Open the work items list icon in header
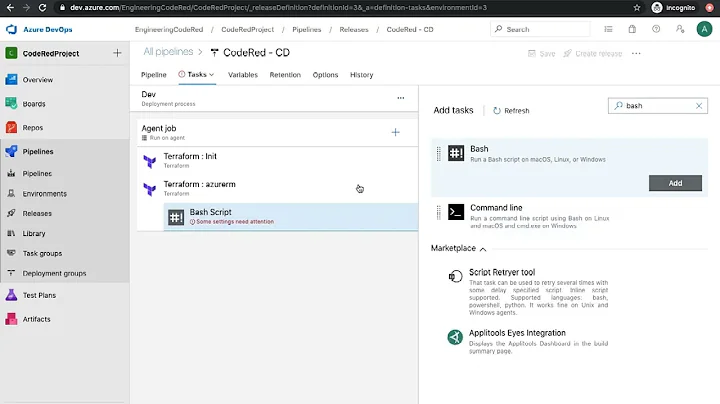This screenshot has height=404, width=720. 608,29
